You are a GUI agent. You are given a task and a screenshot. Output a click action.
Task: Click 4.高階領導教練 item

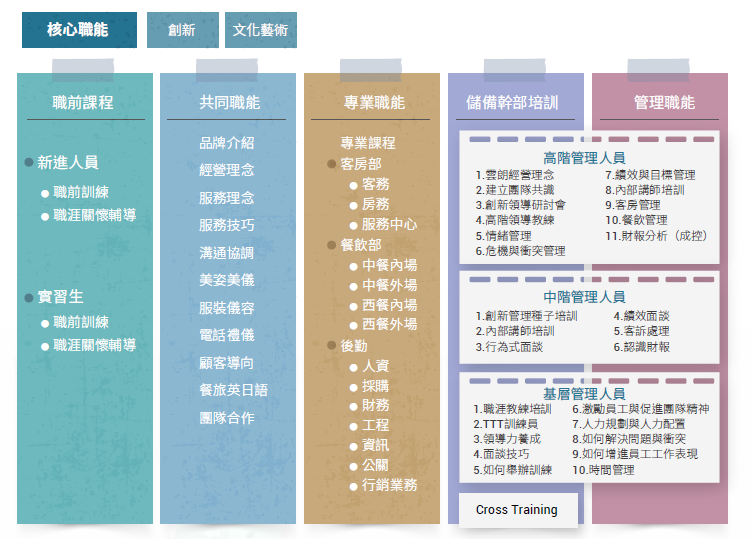click(515, 220)
